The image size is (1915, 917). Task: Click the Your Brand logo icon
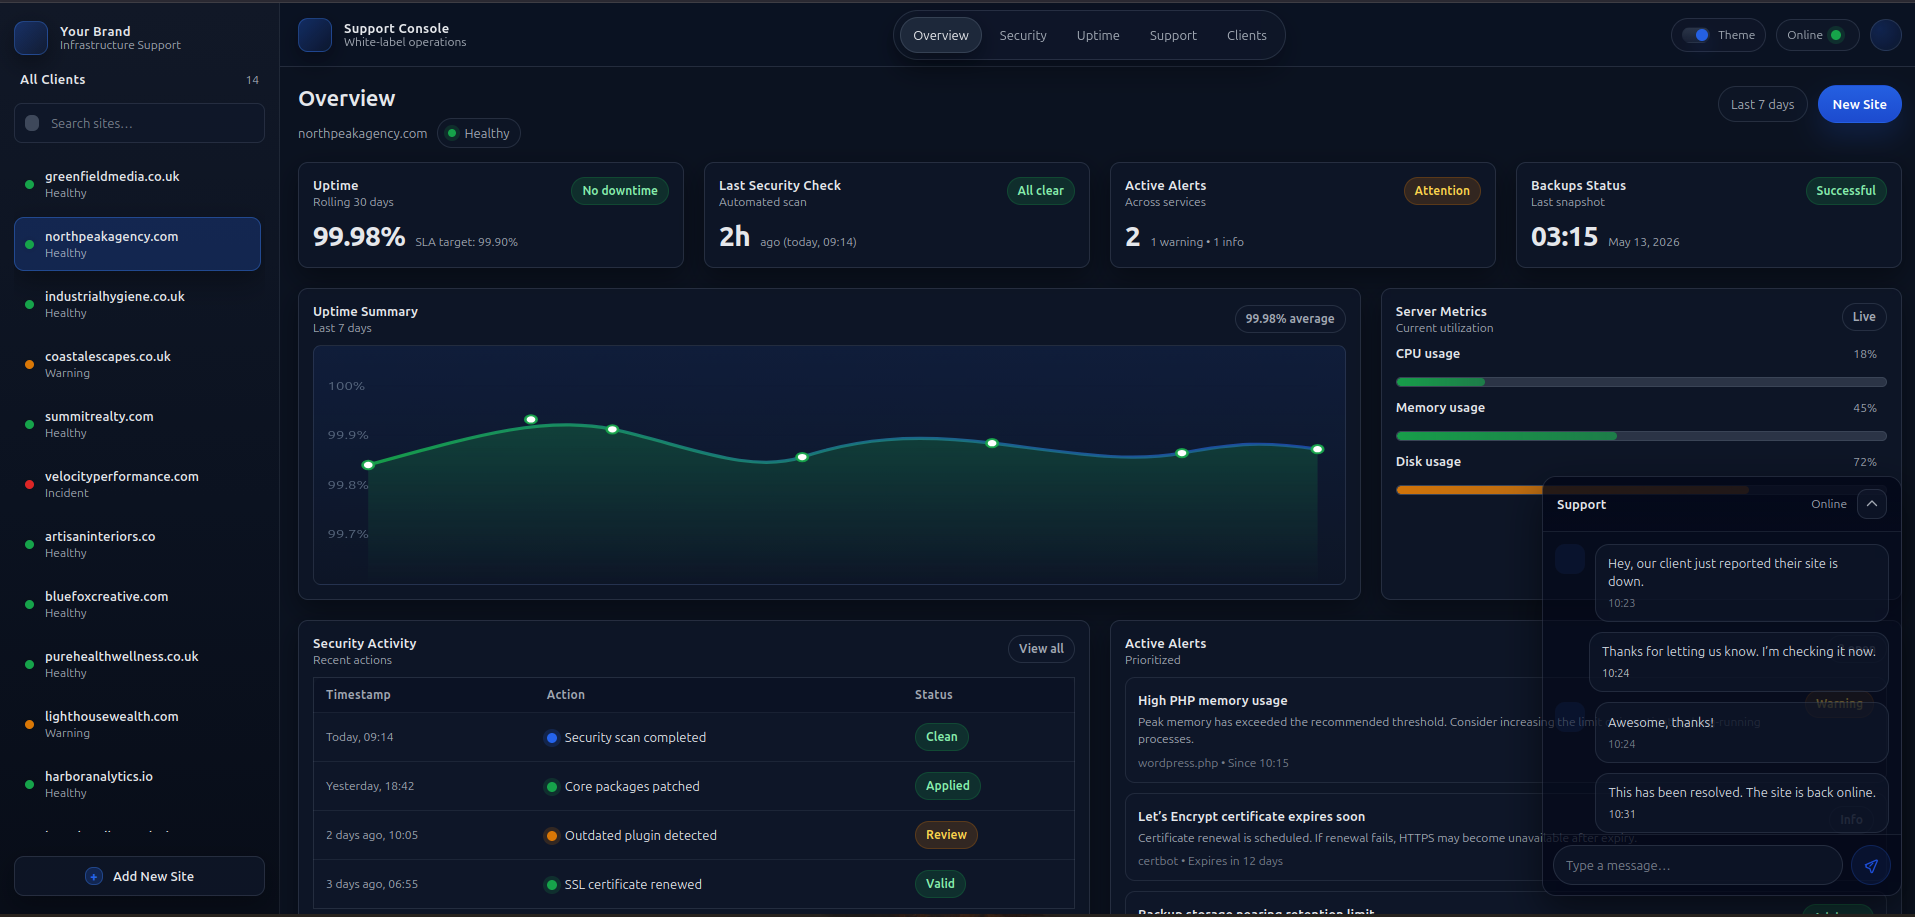pyautogui.click(x=31, y=38)
